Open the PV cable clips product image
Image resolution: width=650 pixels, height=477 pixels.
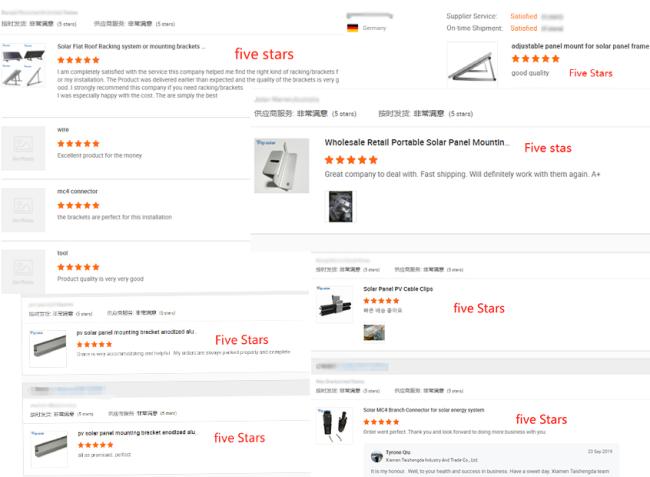pyautogui.click(x=334, y=305)
